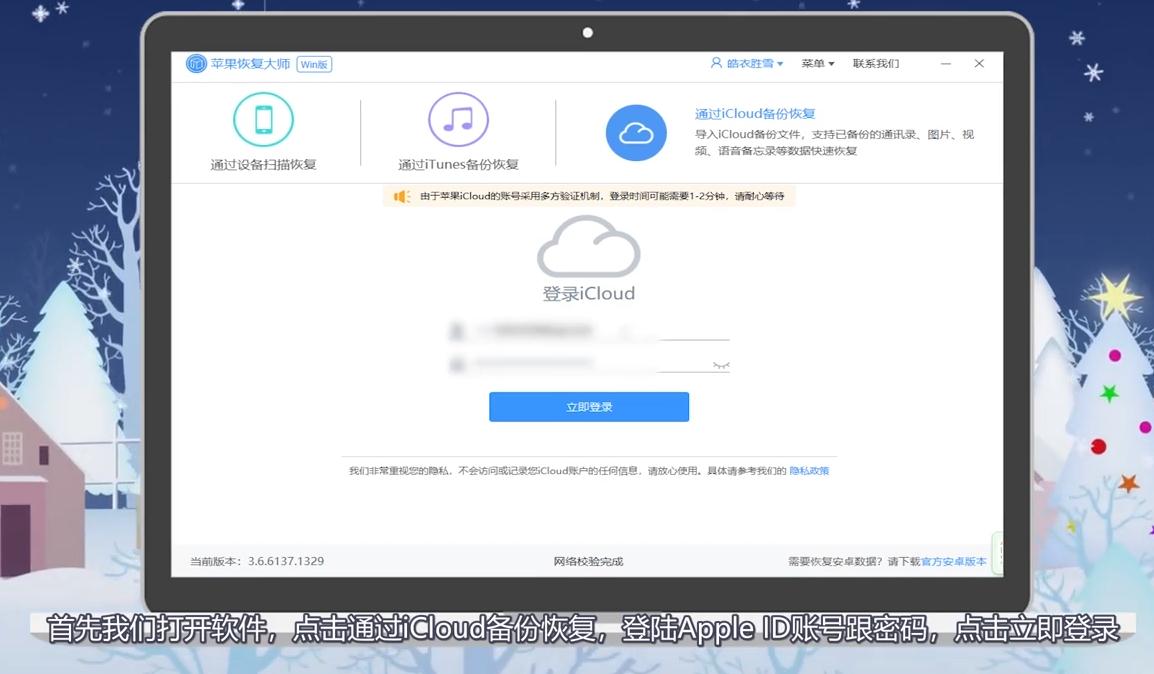Click the iCloud login time notice text
Screen dimensions: 1154x674
[602, 196]
